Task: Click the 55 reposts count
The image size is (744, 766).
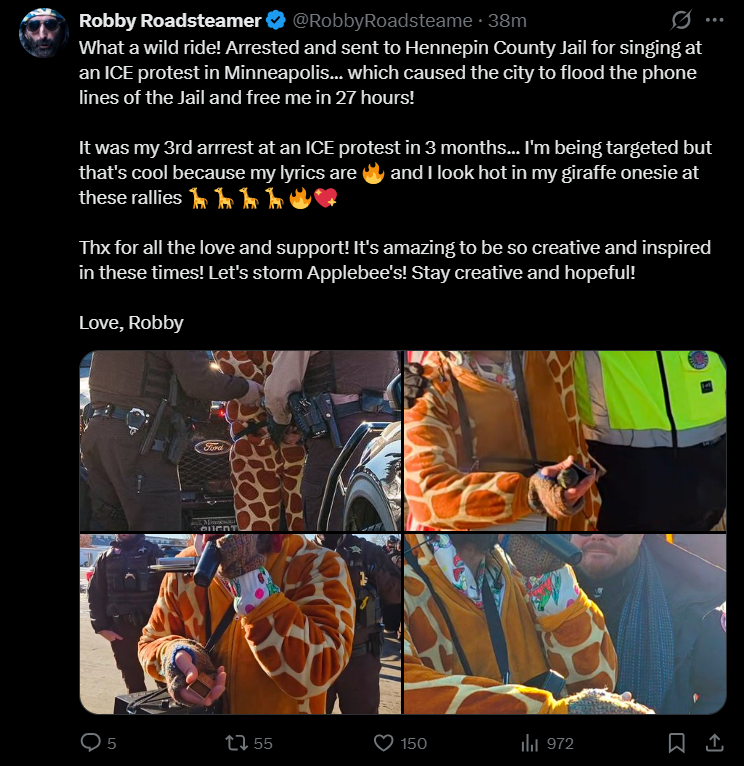Action: pyautogui.click(x=263, y=744)
